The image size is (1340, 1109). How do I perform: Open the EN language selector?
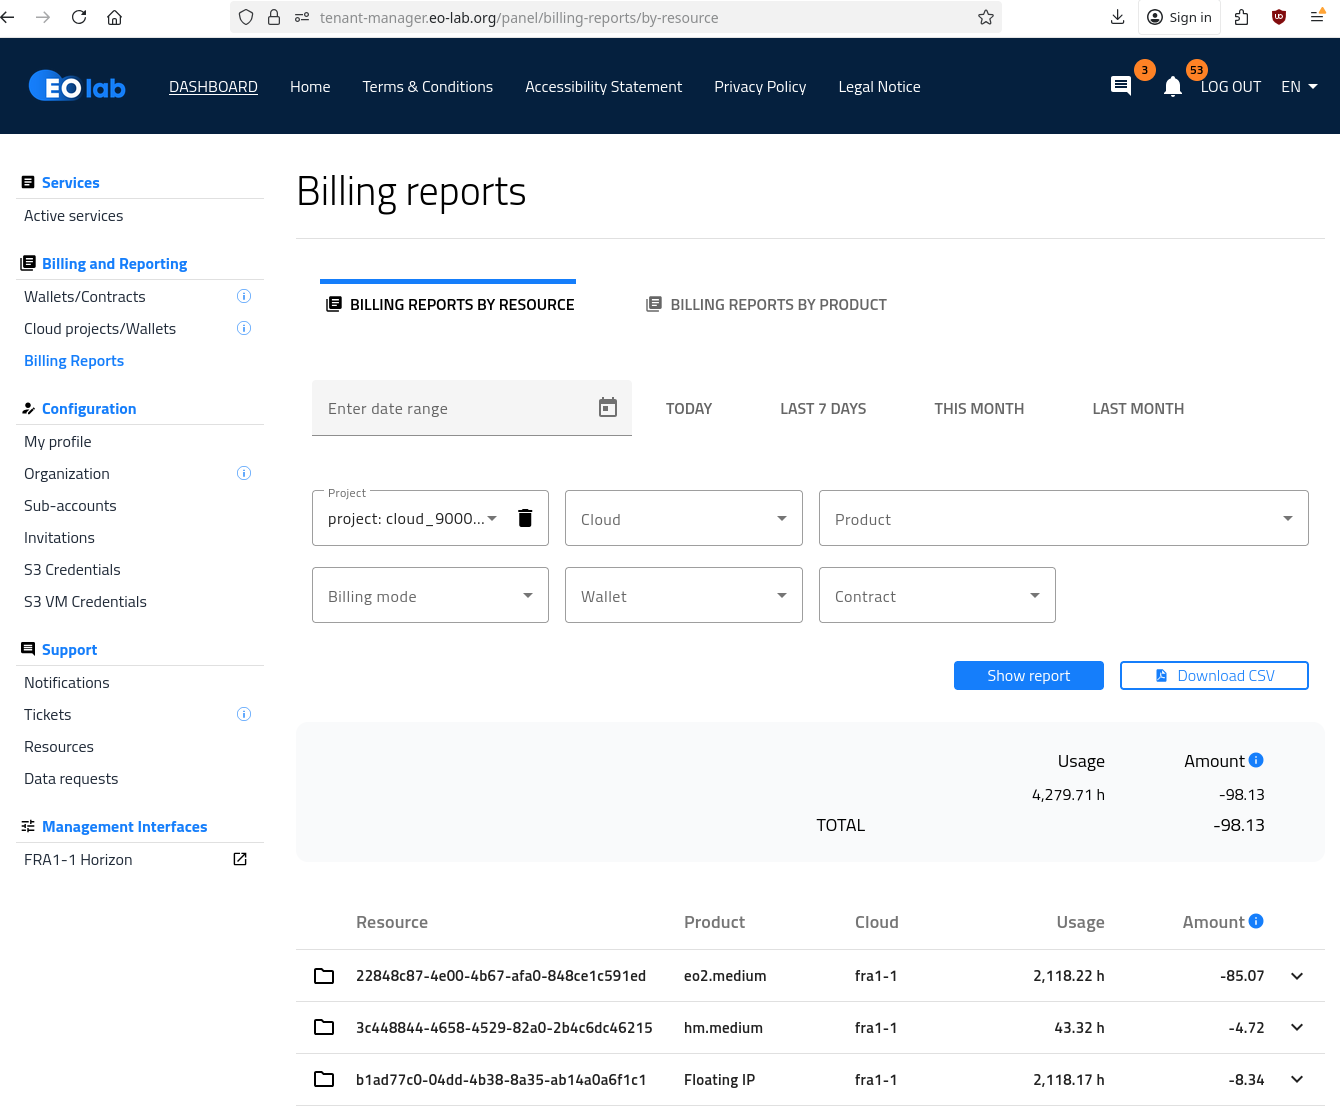pos(1299,87)
